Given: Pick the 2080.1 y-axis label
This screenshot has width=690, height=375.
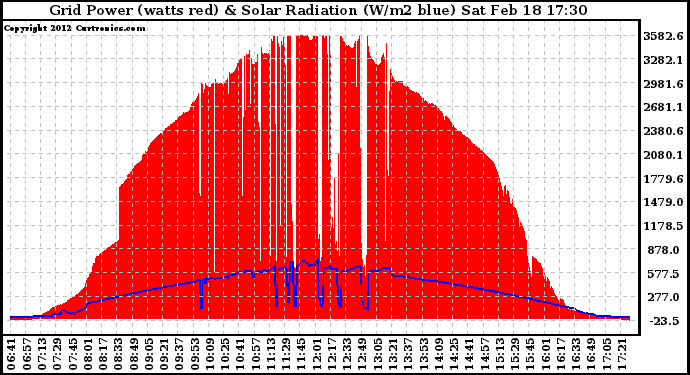Looking at the screenshot, I should [663, 155].
